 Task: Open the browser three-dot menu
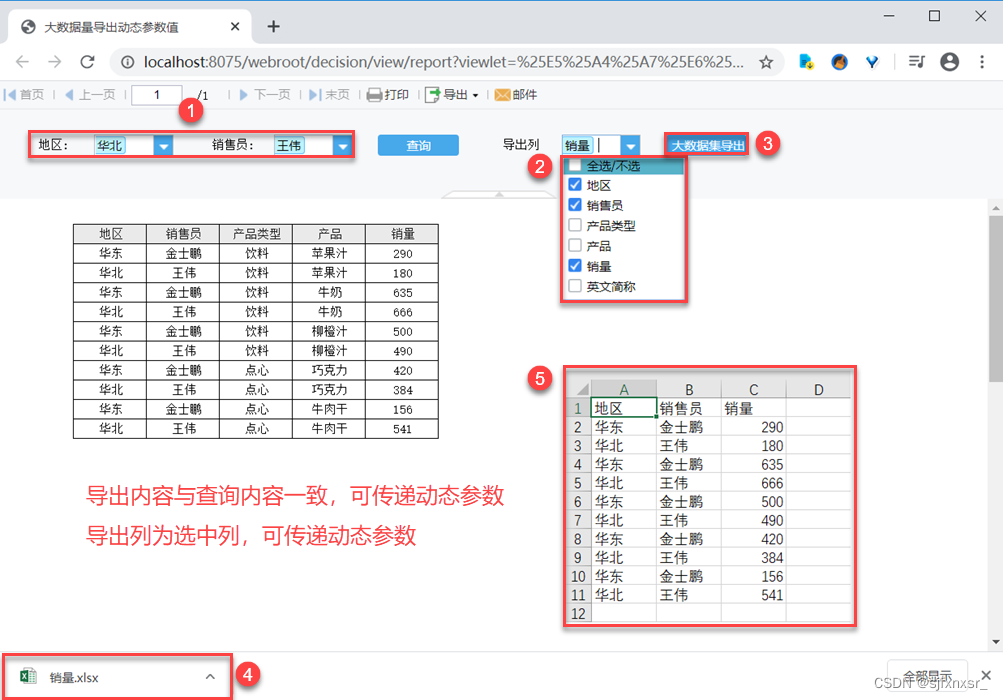pos(982,61)
